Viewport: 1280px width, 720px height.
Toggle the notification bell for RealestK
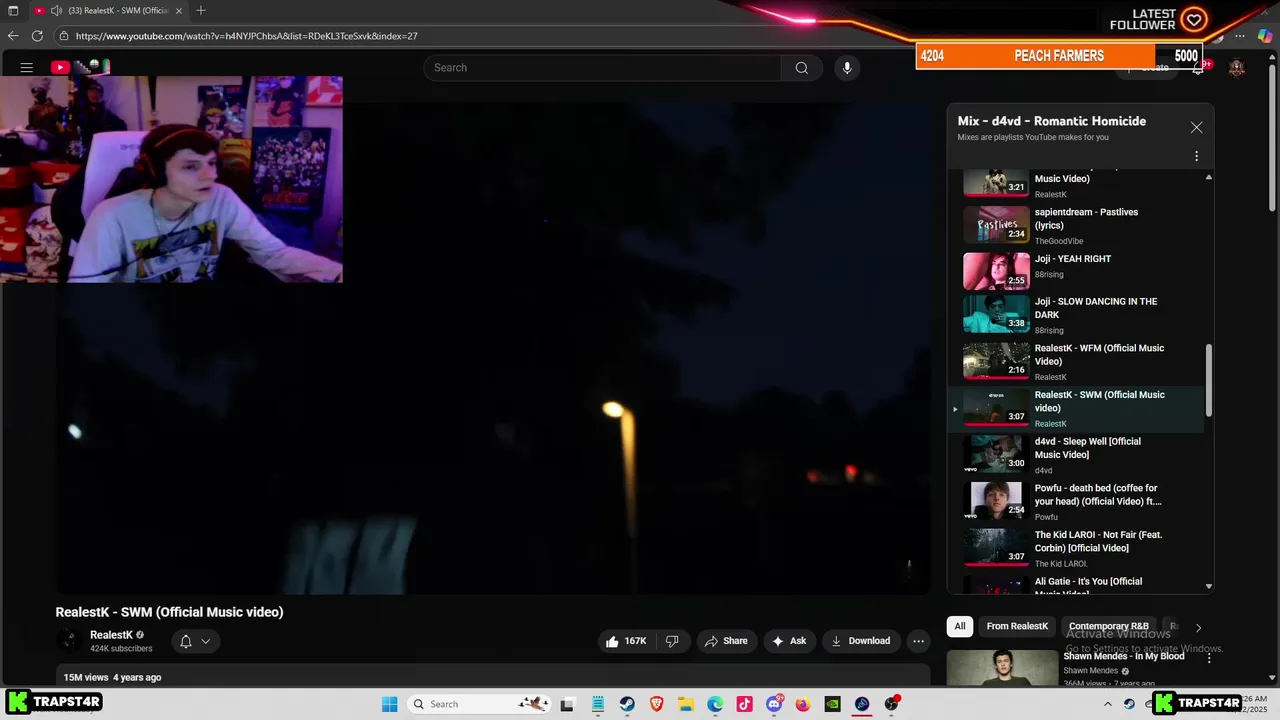[185, 641]
